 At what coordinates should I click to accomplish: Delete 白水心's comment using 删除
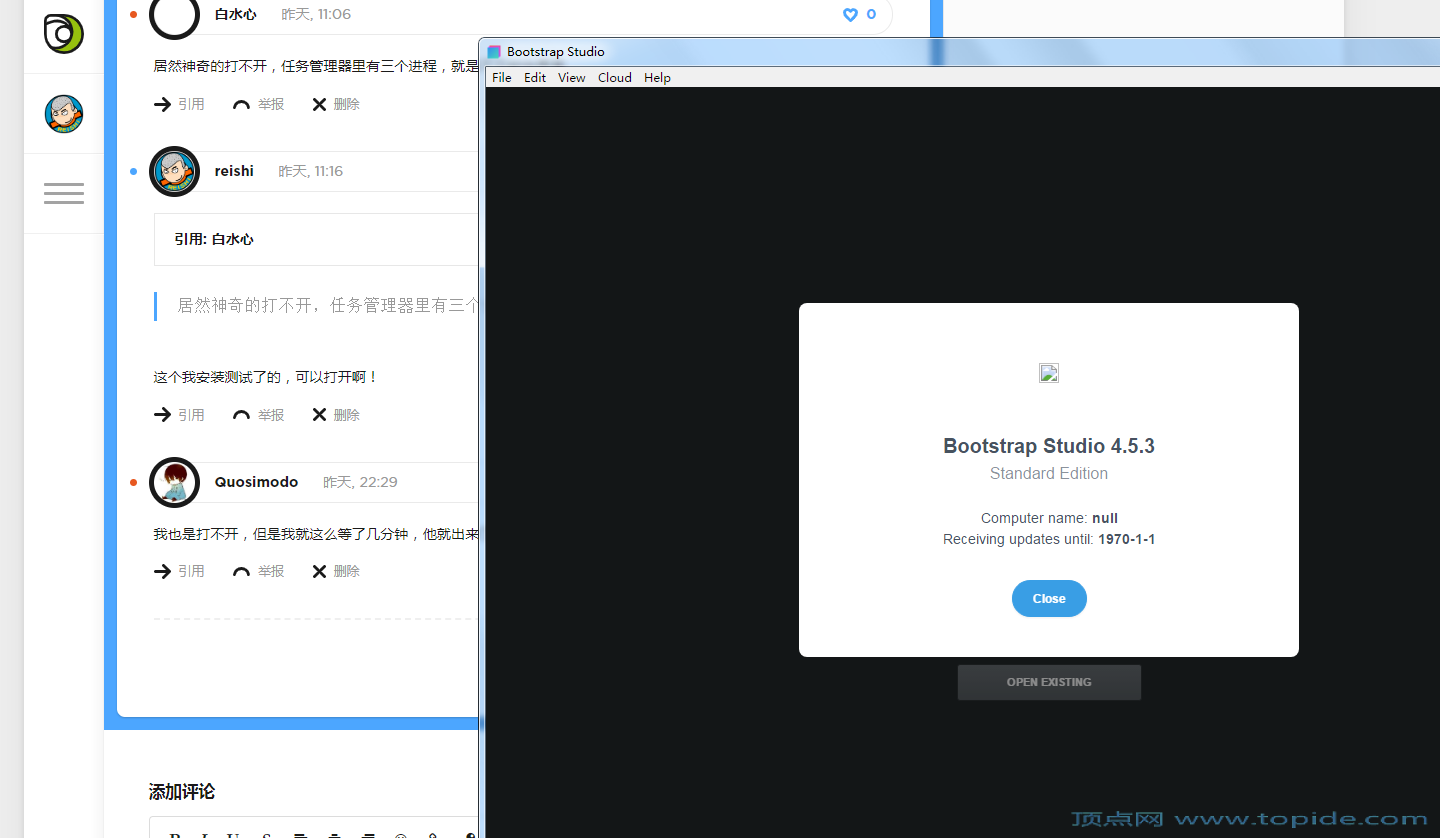[x=335, y=104]
